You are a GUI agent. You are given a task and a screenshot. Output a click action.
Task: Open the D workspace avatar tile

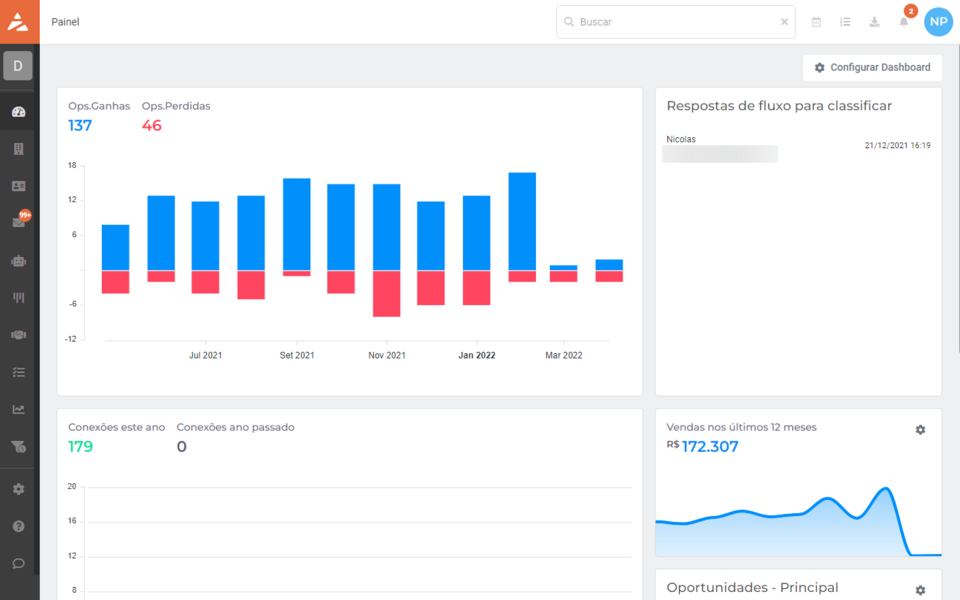(x=18, y=66)
